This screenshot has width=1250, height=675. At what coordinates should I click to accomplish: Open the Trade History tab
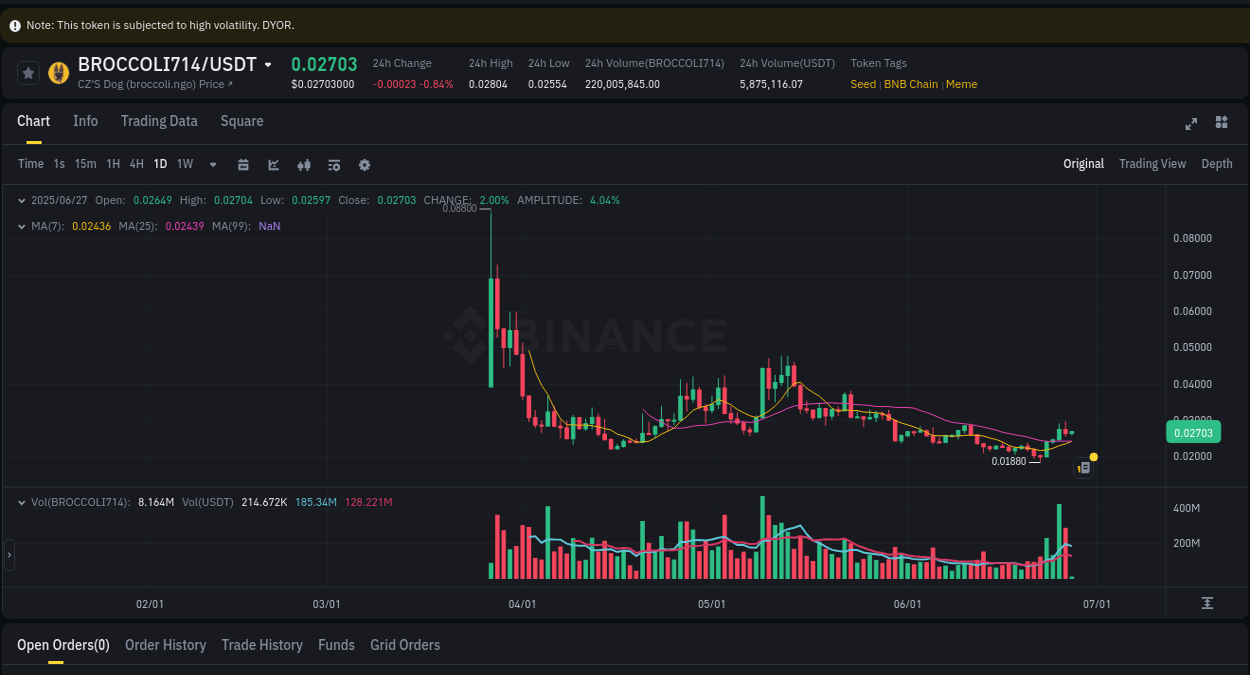coord(262,645)
